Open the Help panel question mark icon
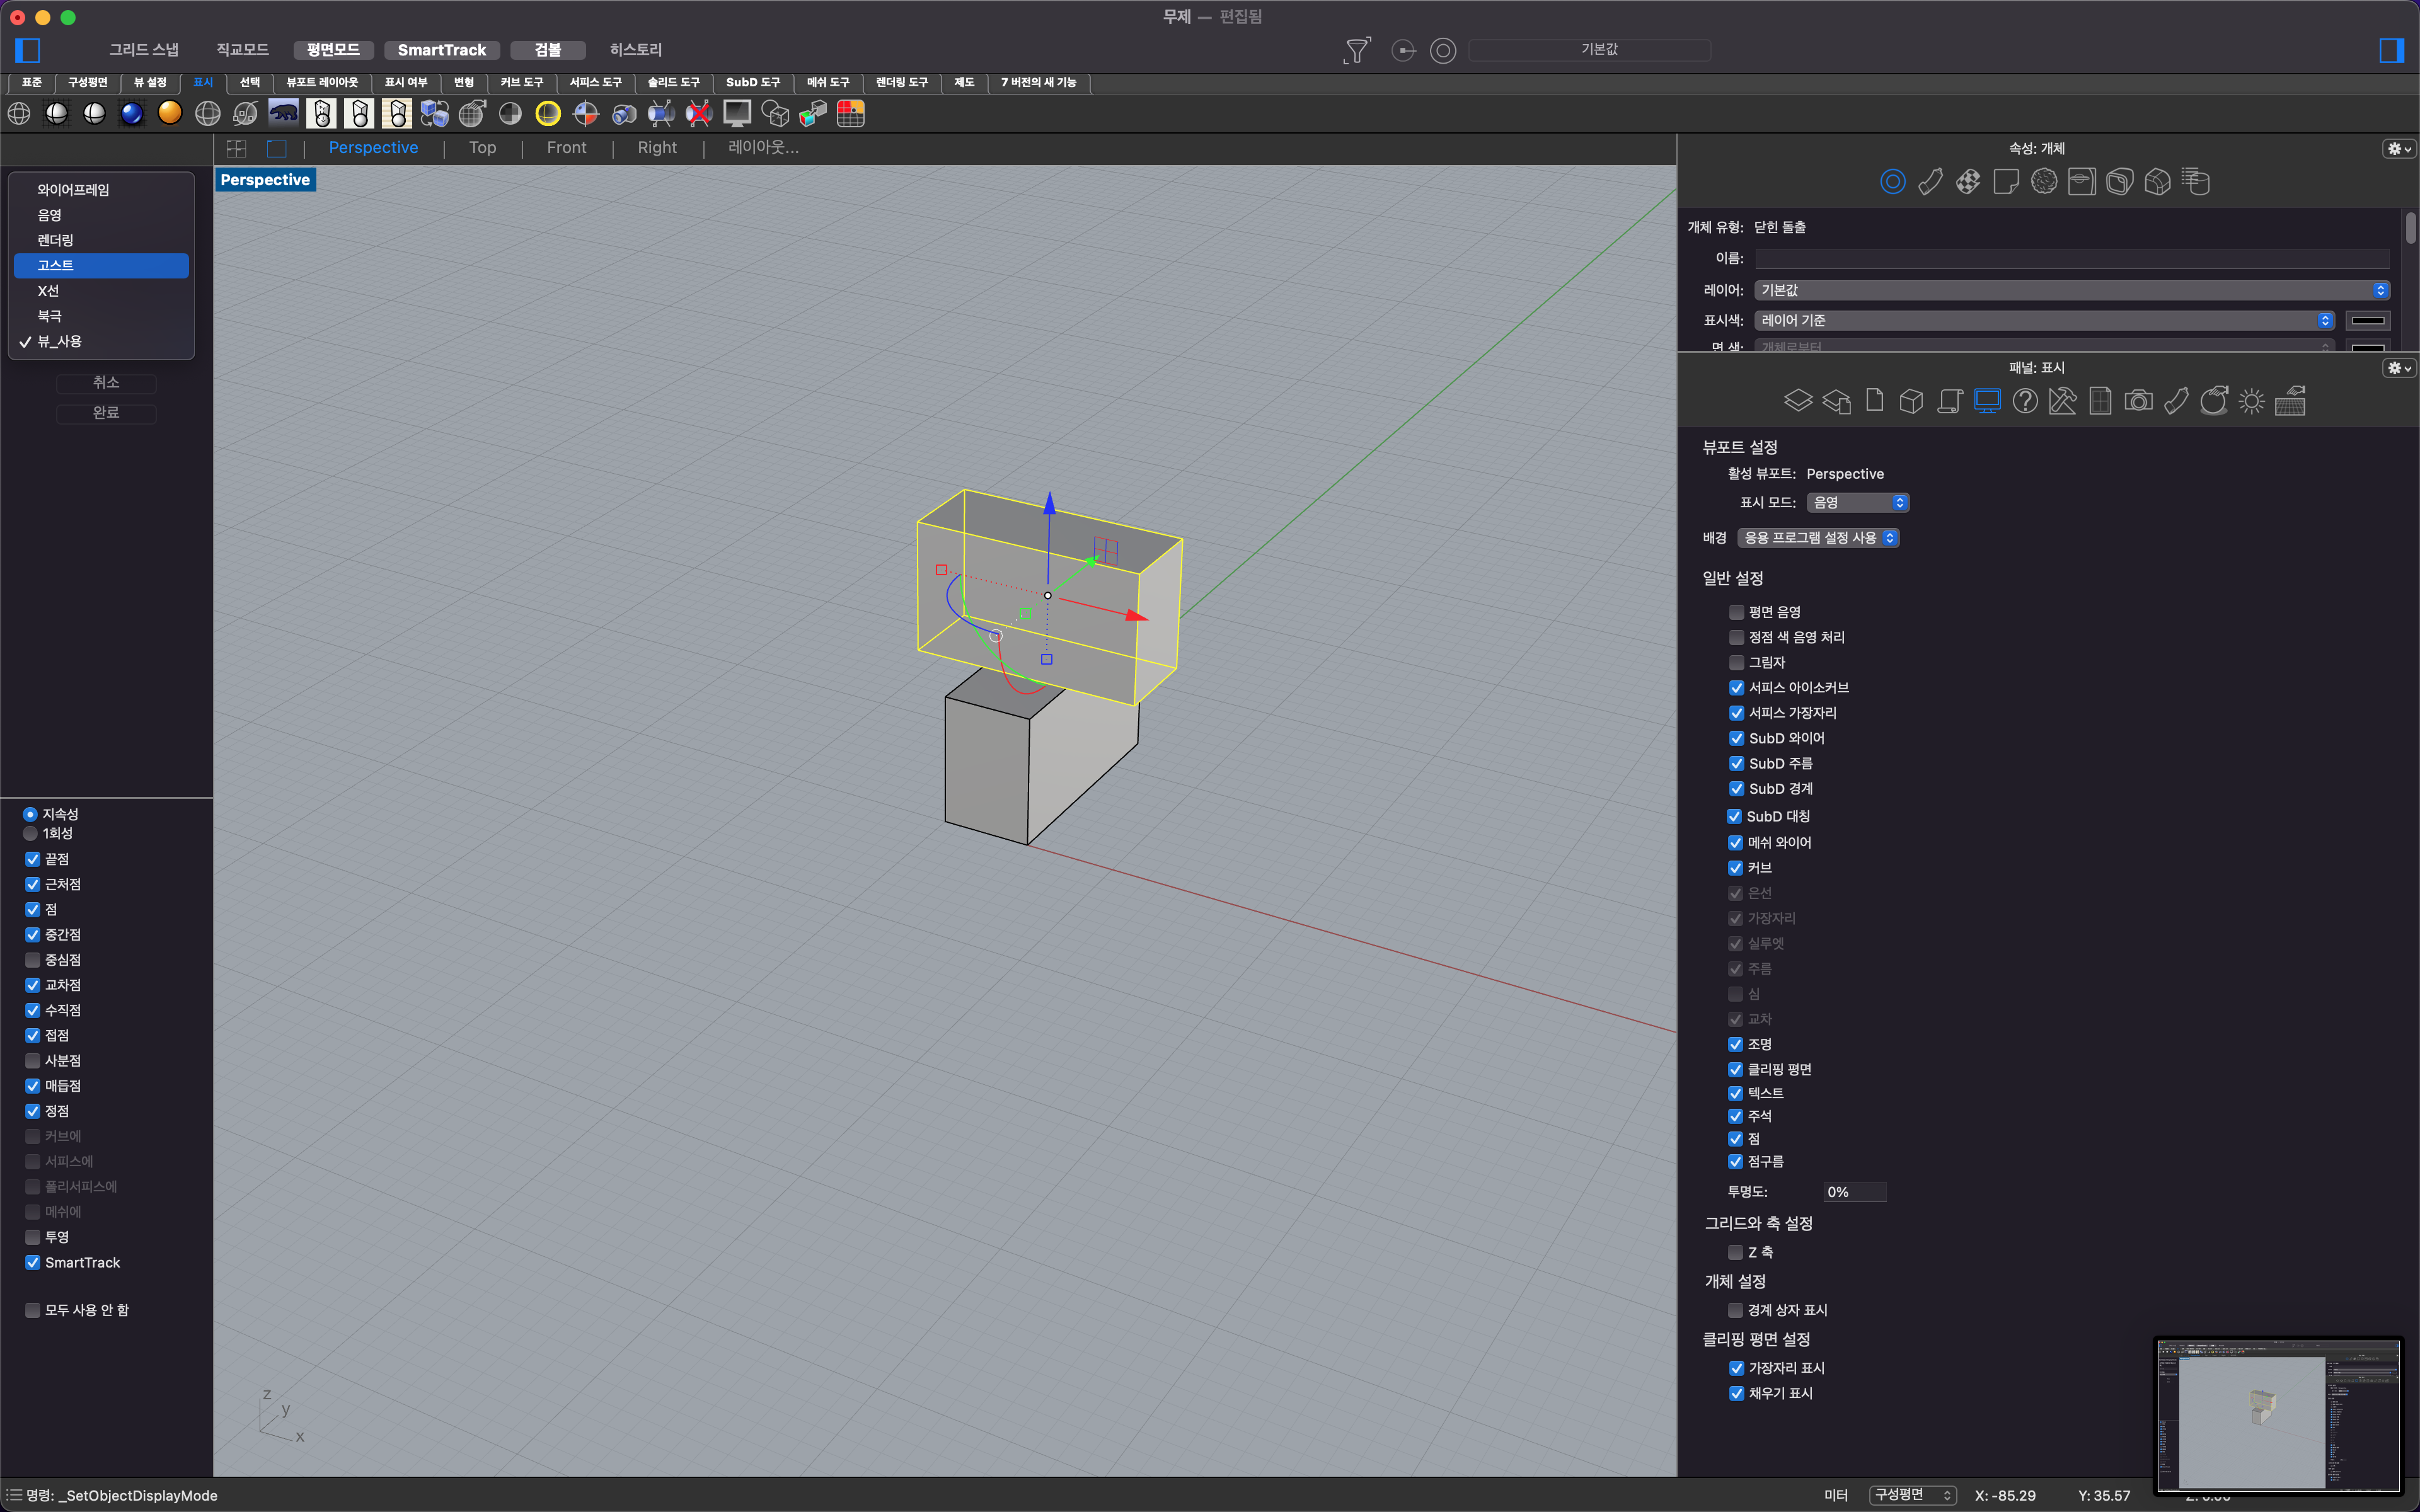 pyautogui.click(x=2025, y=401)
